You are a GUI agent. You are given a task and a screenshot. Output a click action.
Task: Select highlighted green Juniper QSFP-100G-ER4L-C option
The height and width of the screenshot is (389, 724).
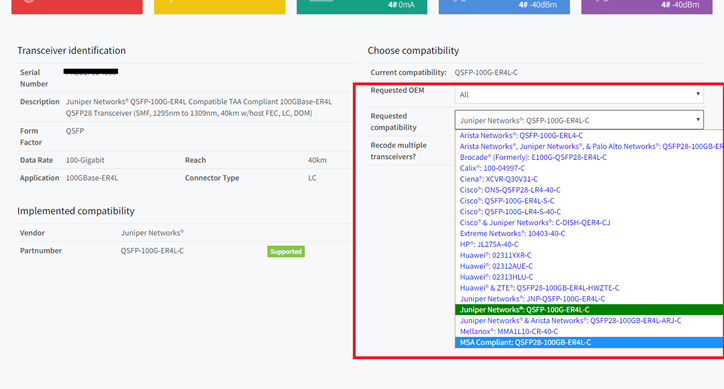(x=589, y=310)
